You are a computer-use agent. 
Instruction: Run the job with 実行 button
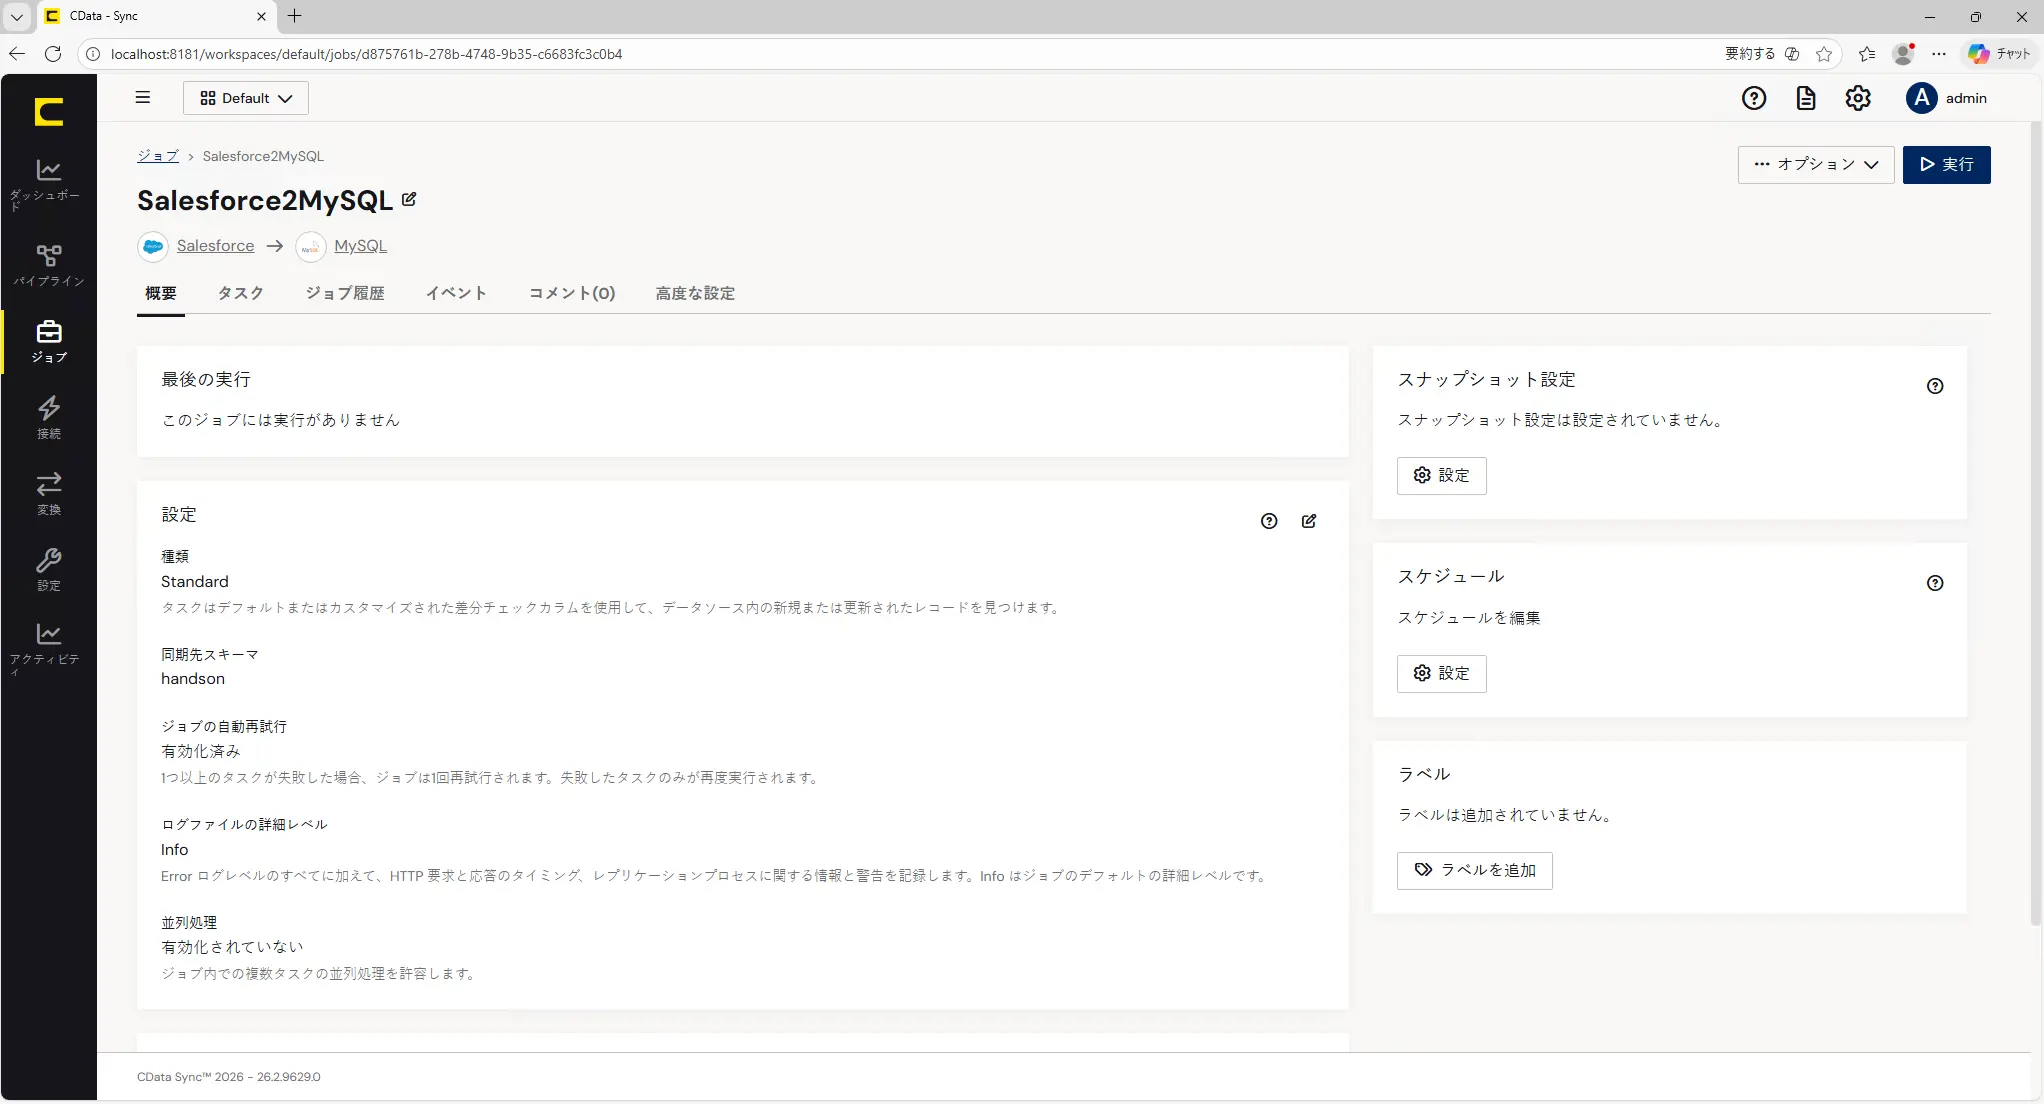(1946, 165)
